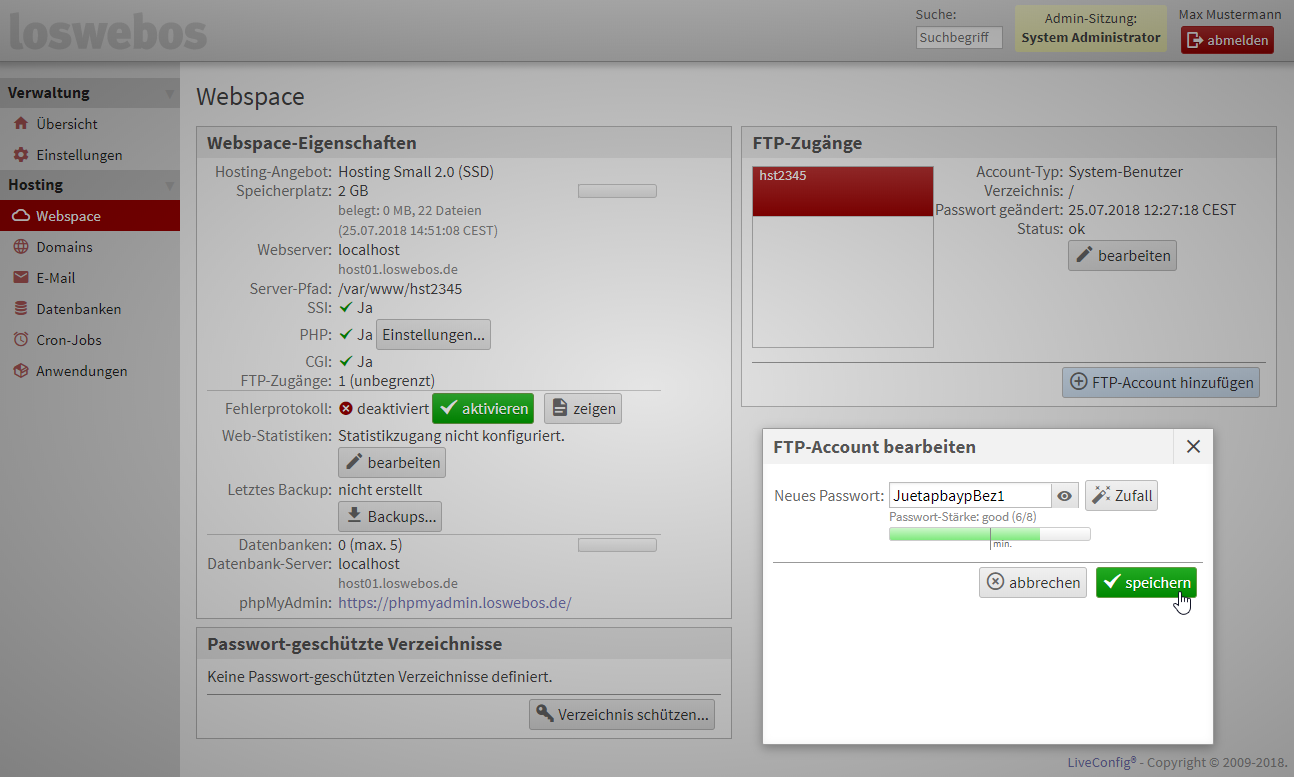Screen dimensions: 1294x777
Task: Close the FTP-Account bearbeiten dialog
Action: pos(1192,447)
